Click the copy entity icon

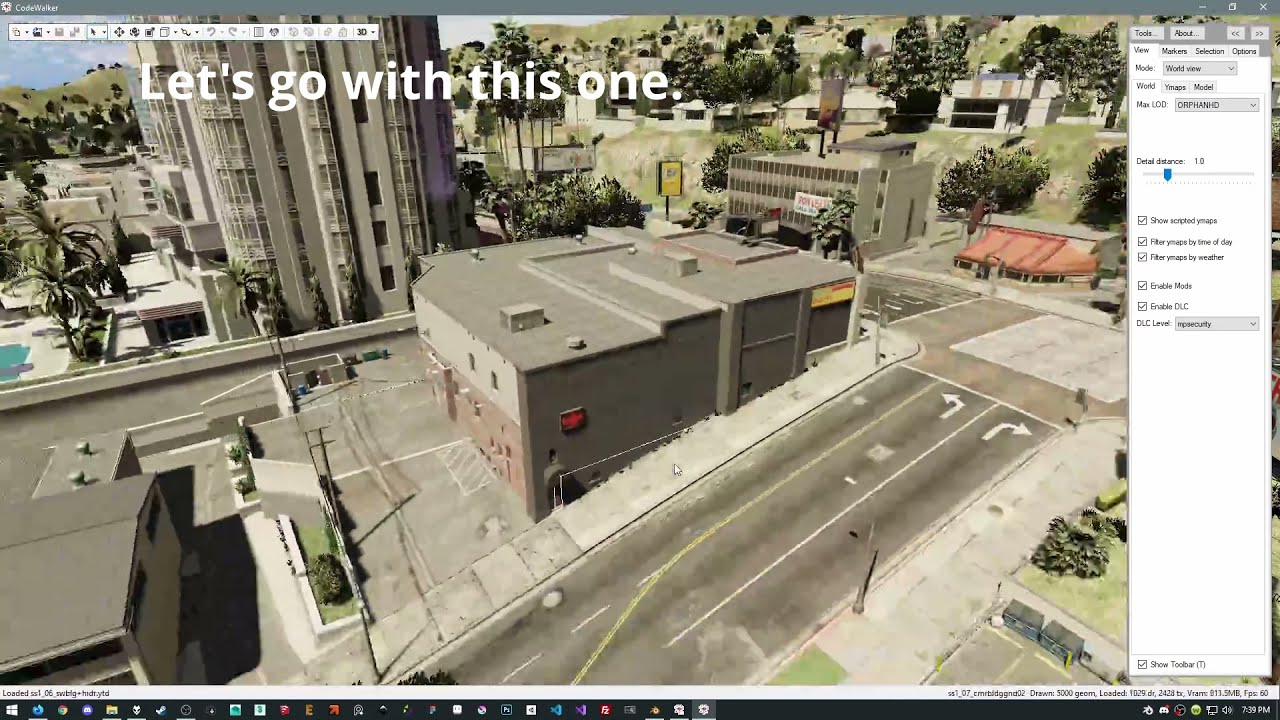328,32
